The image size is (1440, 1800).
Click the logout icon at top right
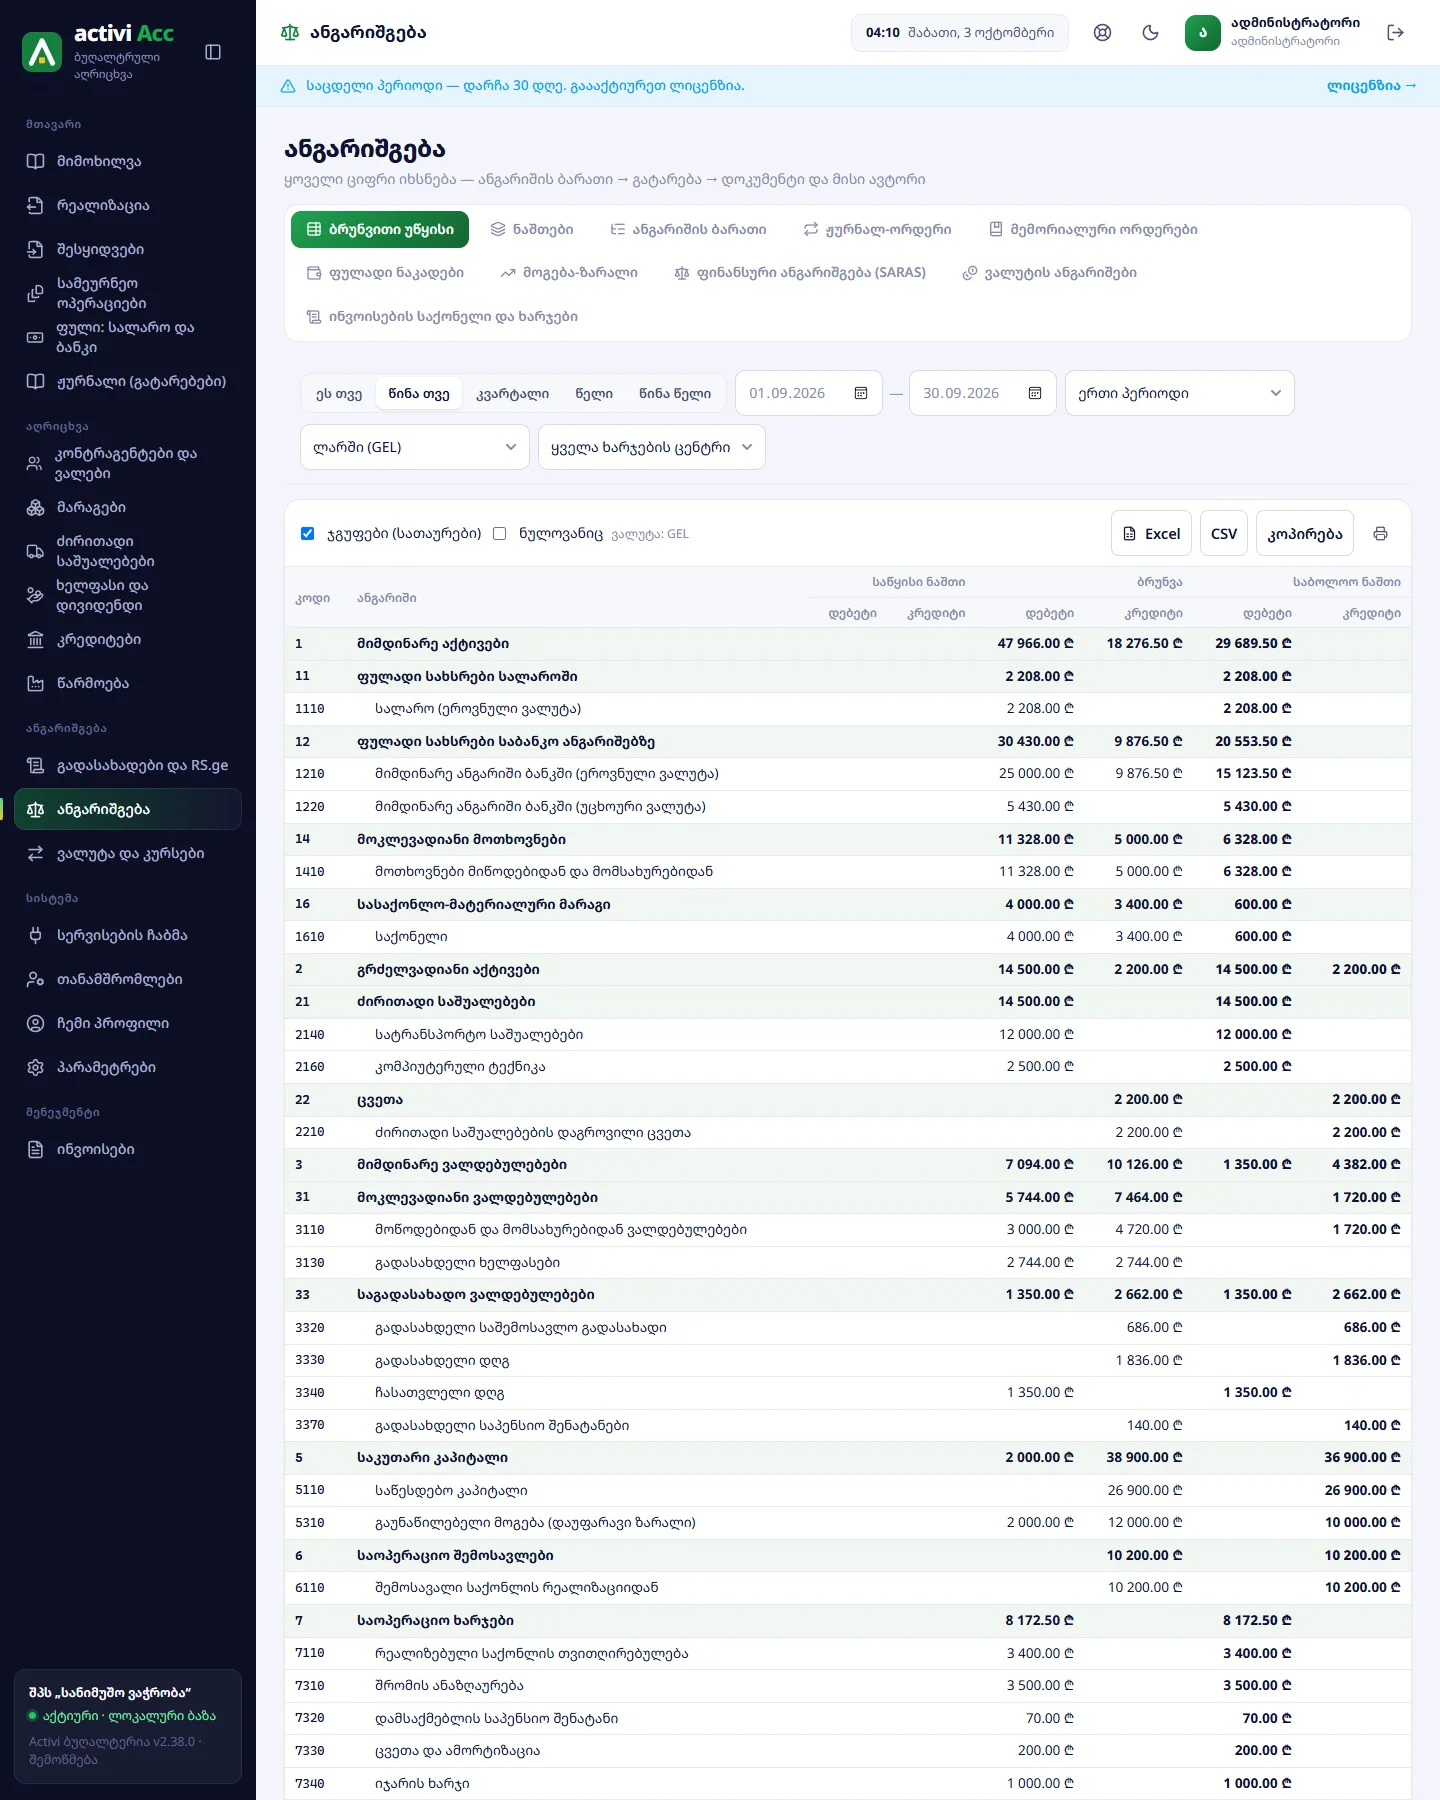tap(1396, 33)
